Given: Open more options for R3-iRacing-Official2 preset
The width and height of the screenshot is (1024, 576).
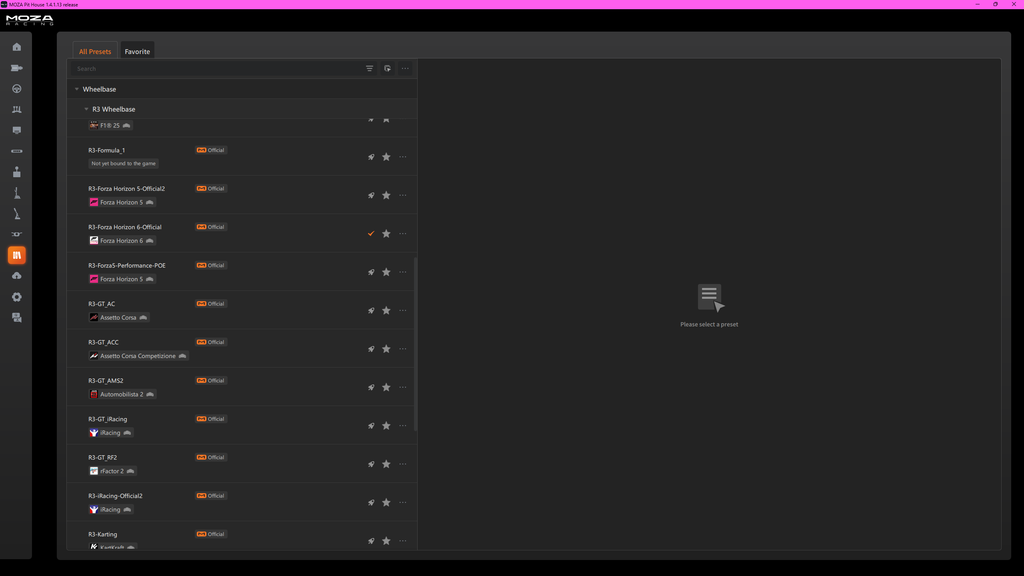Looking at the screenshot, I should tap(403, 503).
